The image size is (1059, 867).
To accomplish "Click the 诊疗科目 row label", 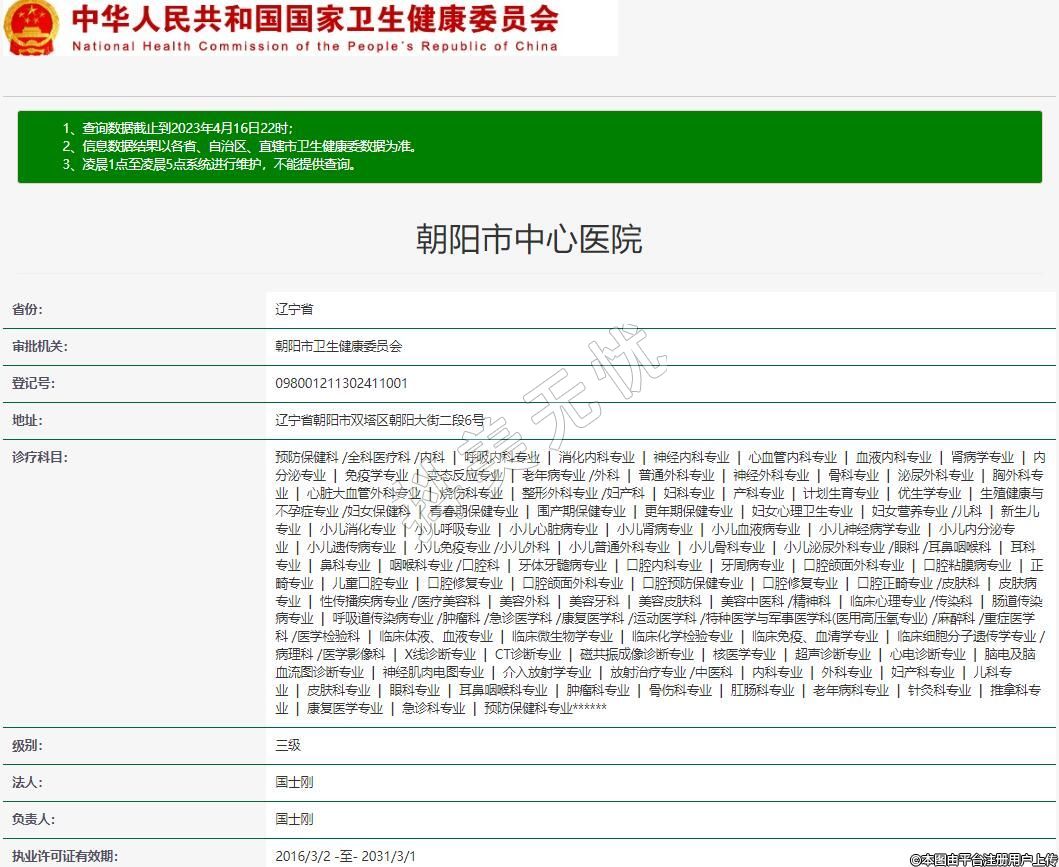I will (40, 457).
